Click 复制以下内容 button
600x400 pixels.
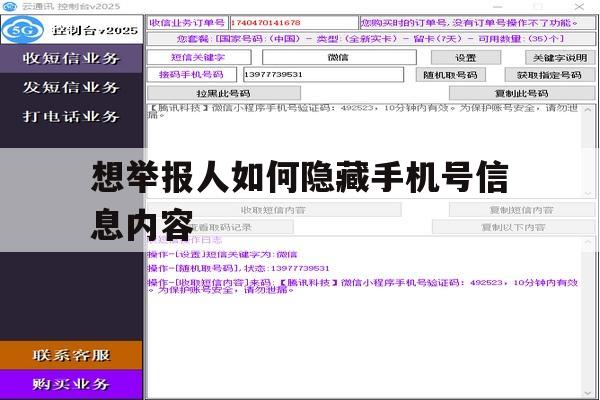pos(514,227)
